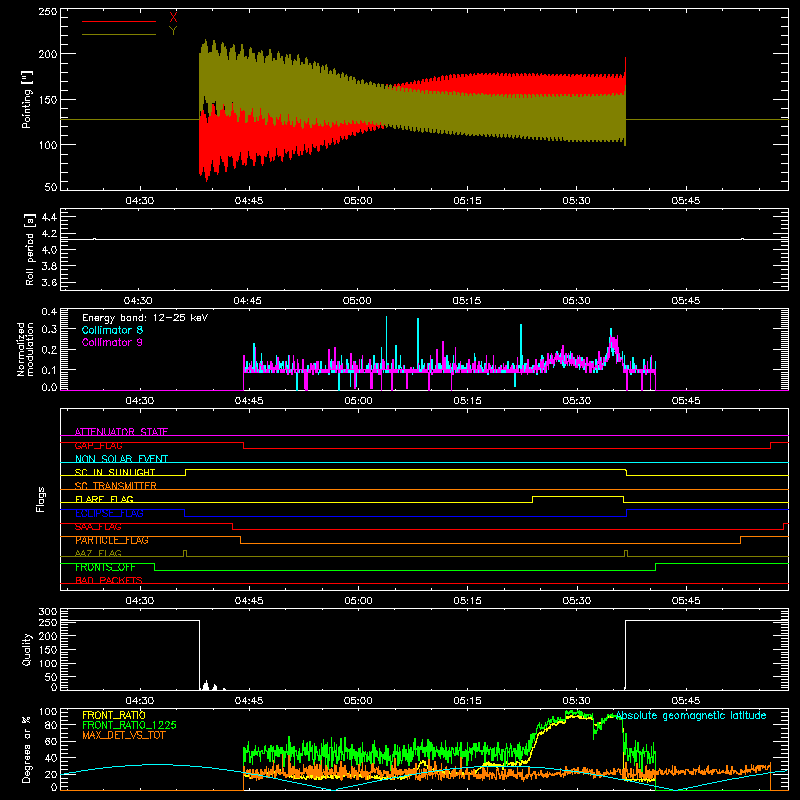Click the green FRONTS_OFF label
Viewport: 800px width, 800px height.
(x=105, y=567)
